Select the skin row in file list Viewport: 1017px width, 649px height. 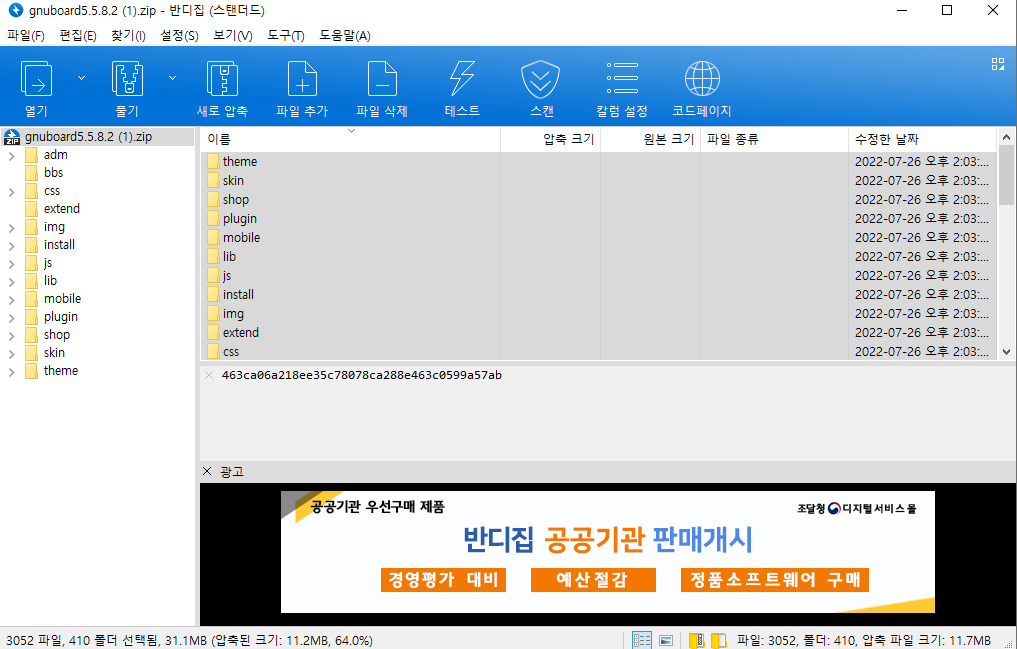tap(598, 180)
